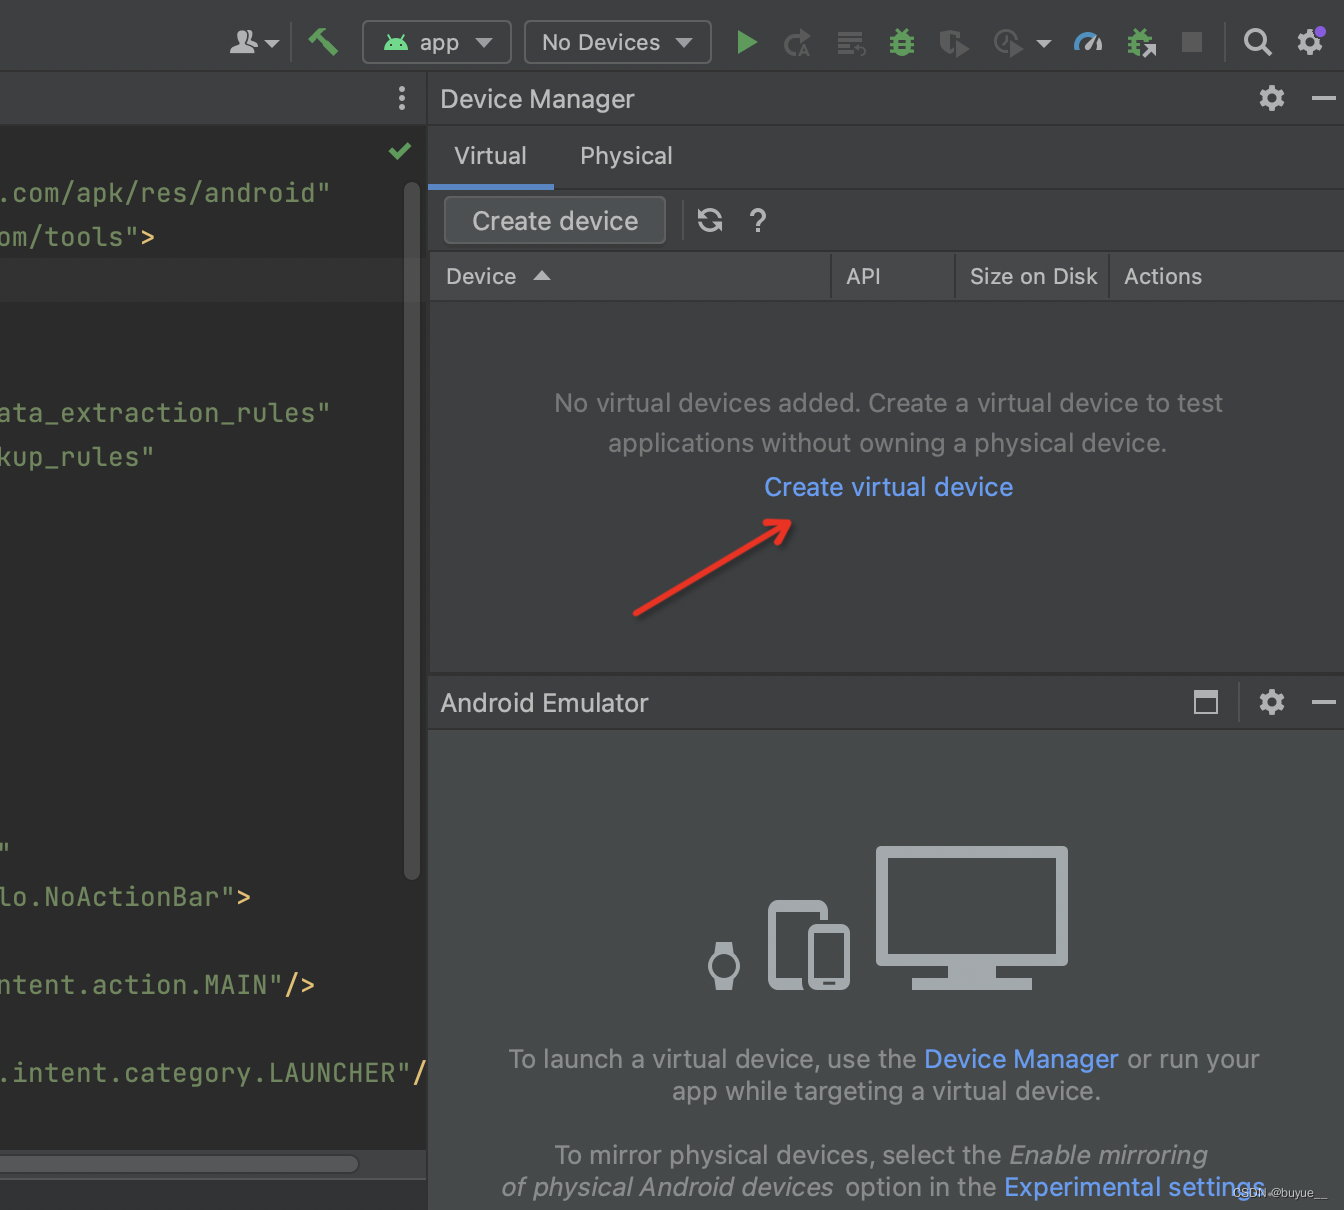
Task: Click the Profile app icon
Action: [x=1007, y=43]
